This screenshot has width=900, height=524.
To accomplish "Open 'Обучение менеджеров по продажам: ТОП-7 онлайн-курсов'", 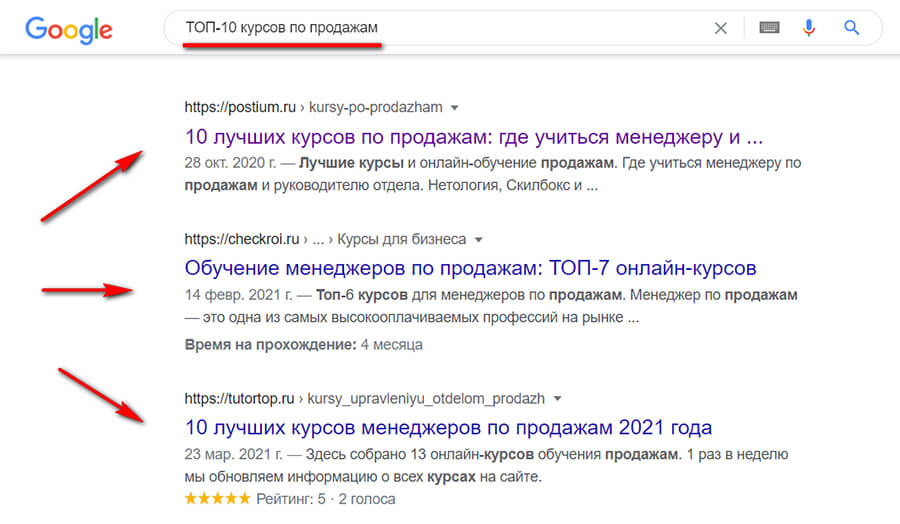I will 470,268.
